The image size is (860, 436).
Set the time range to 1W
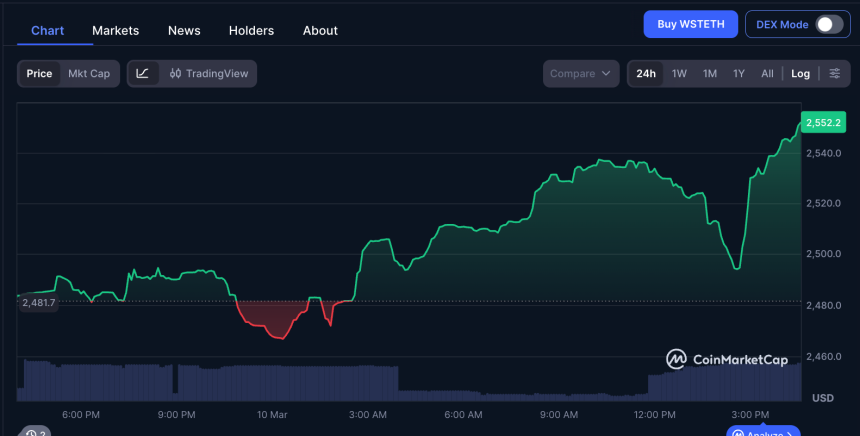coord(679,73)
